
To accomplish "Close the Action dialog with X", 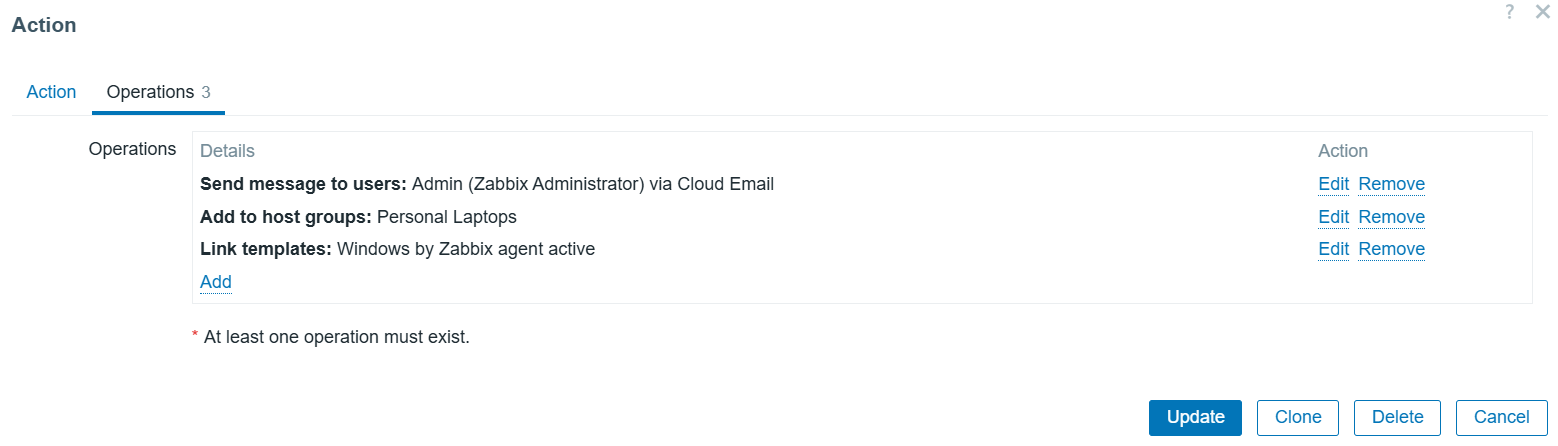I will click(1542, 13).
